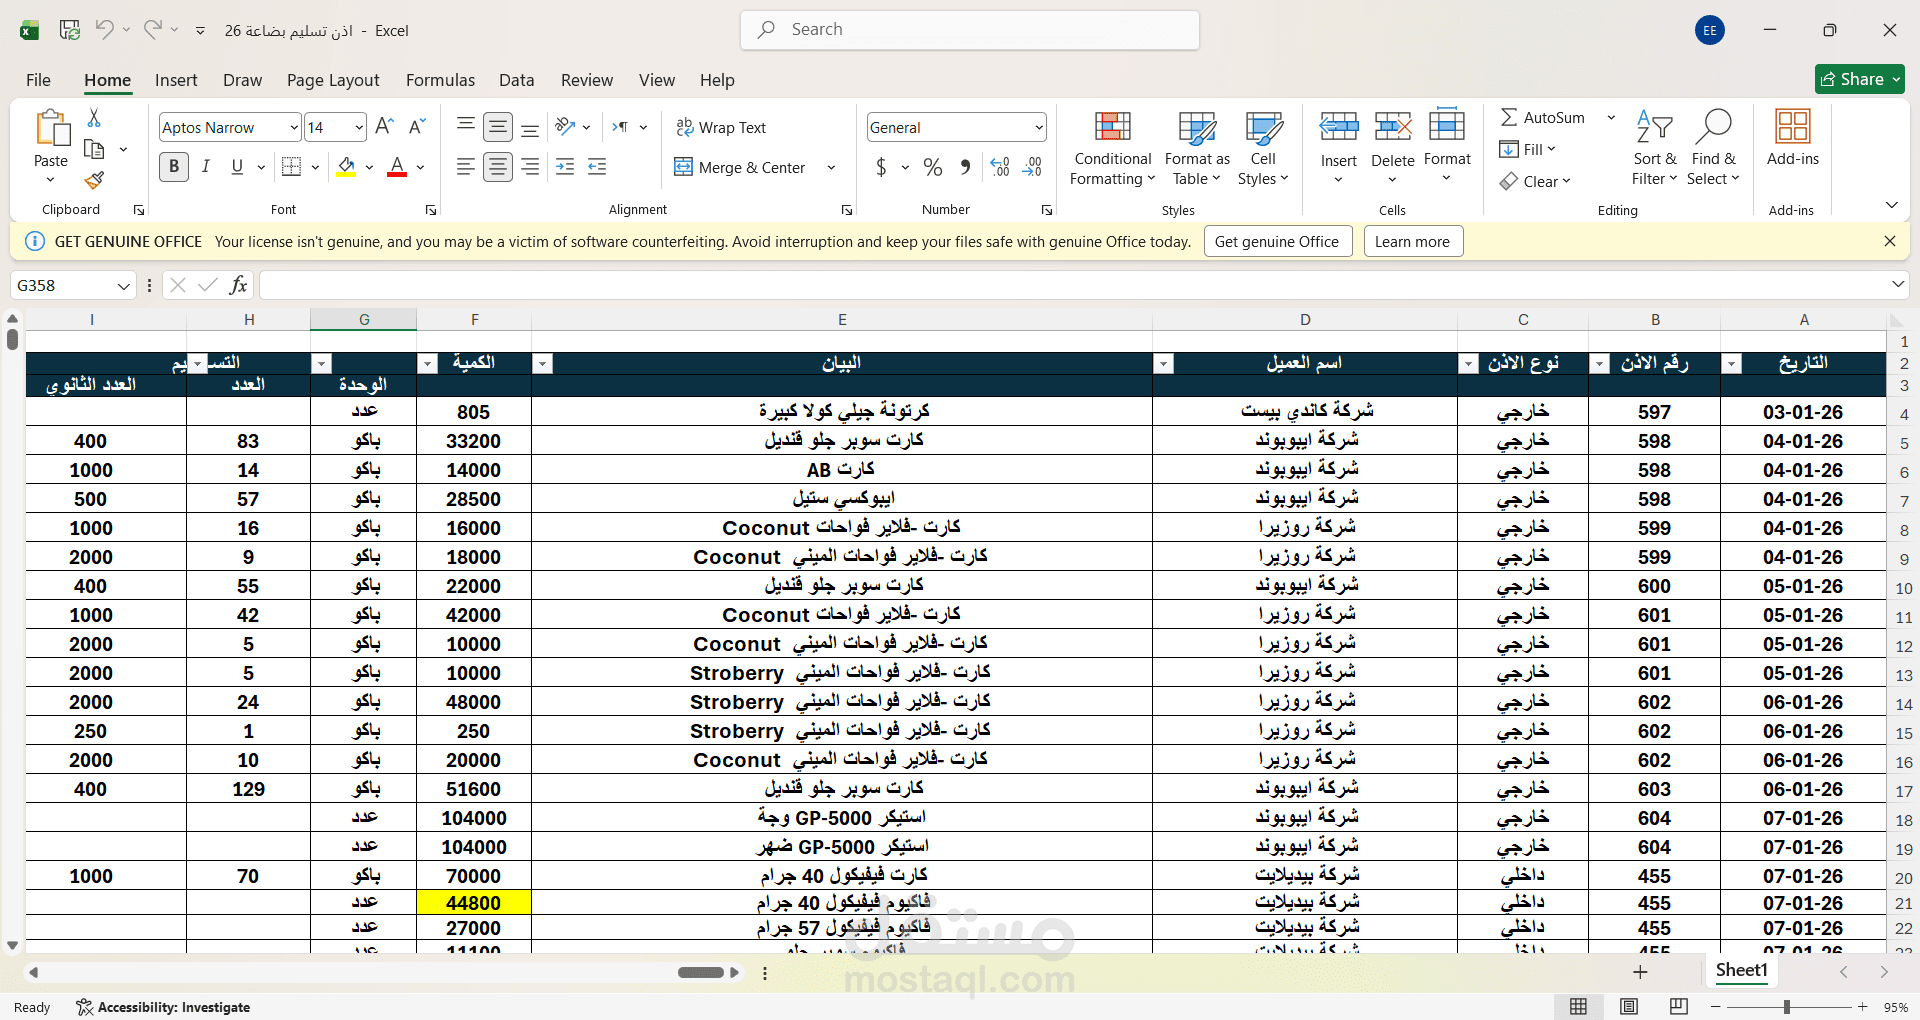Click the Copy icon in Clipboard group
This screenshot has width=1920, height=1020.
(x=94, y=149)
